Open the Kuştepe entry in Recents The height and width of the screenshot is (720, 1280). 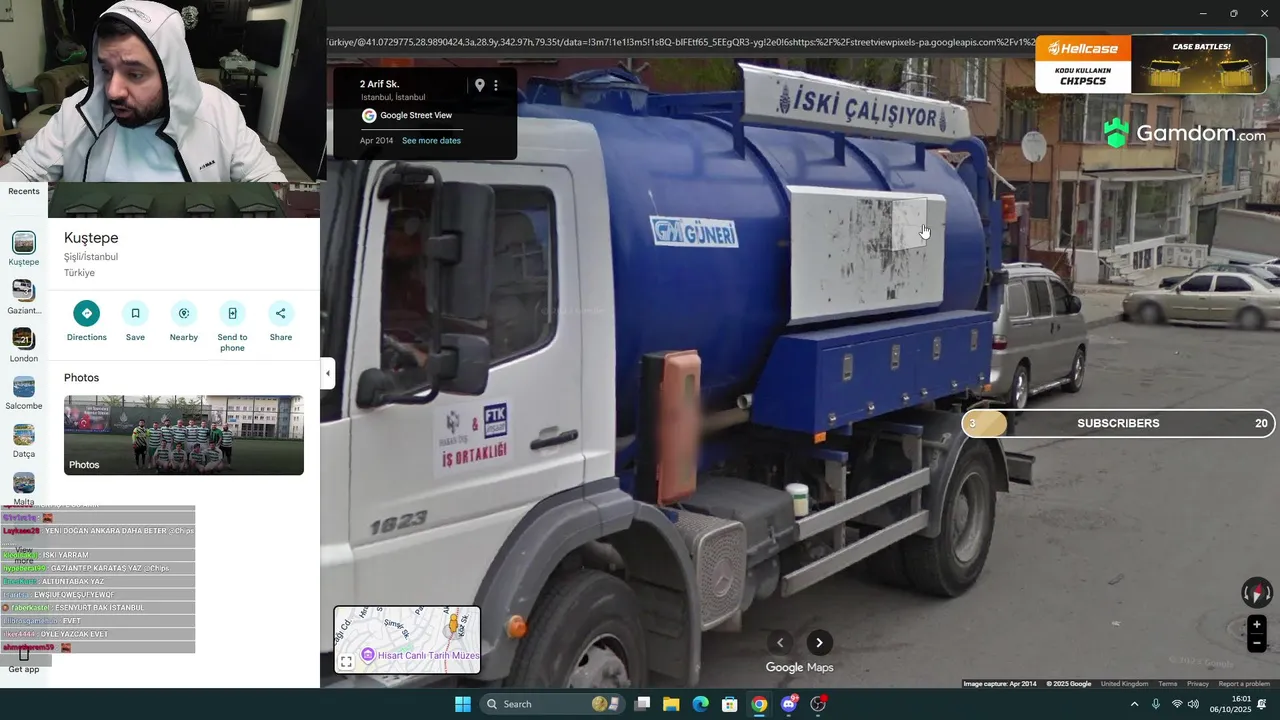pos(24,249)
